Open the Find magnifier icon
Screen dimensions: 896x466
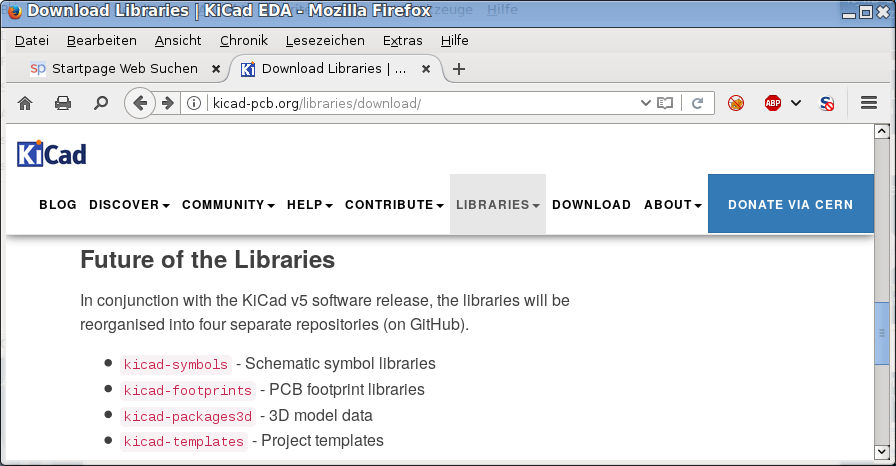pyautogui.click(x=101, y=103)
